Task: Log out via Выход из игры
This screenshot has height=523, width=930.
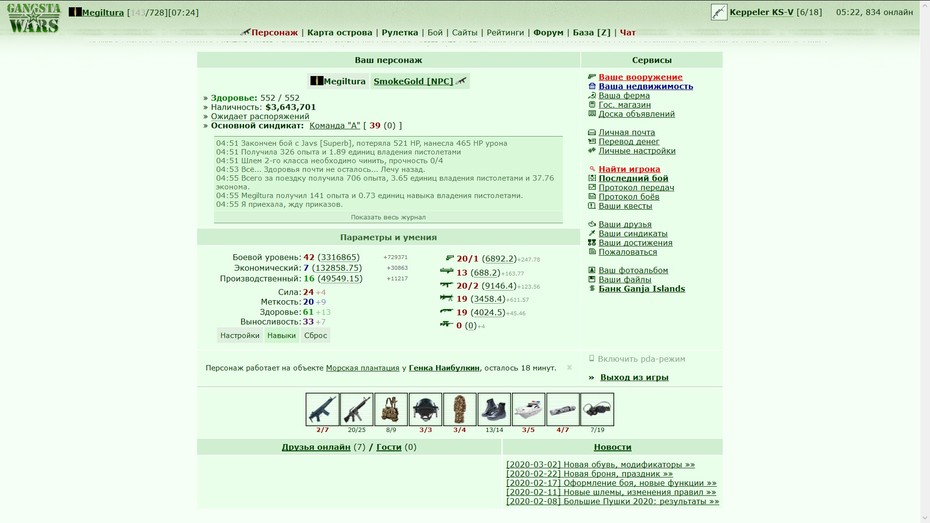Action: tap(634, 377)
